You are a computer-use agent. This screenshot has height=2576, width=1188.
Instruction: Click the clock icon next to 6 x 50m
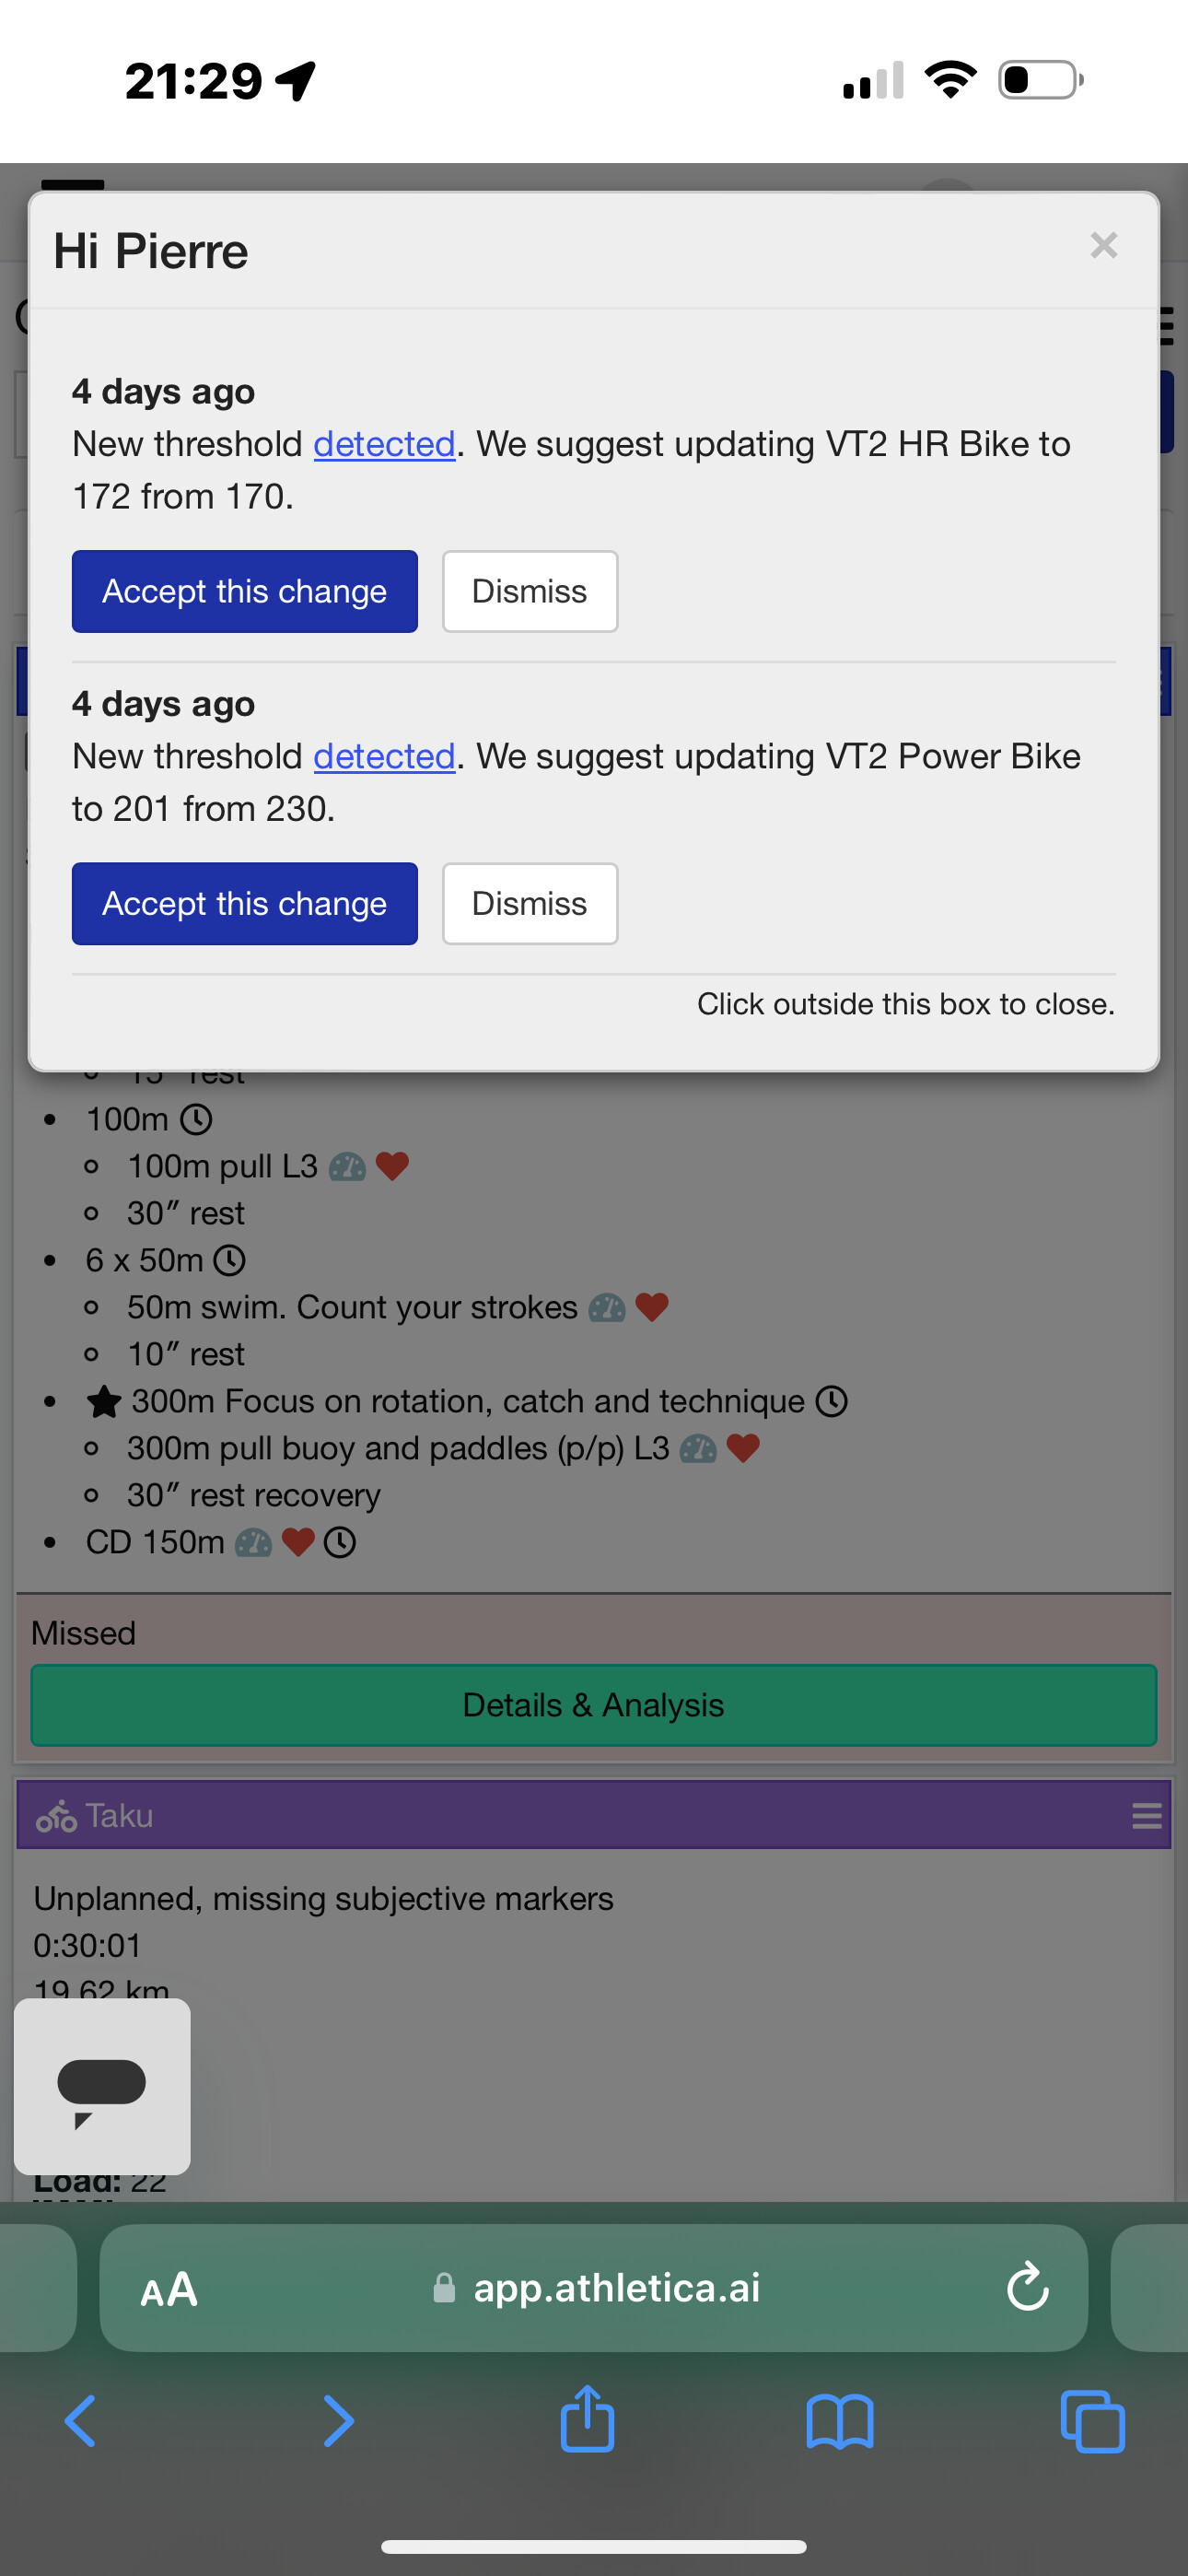coord(229,1260)
